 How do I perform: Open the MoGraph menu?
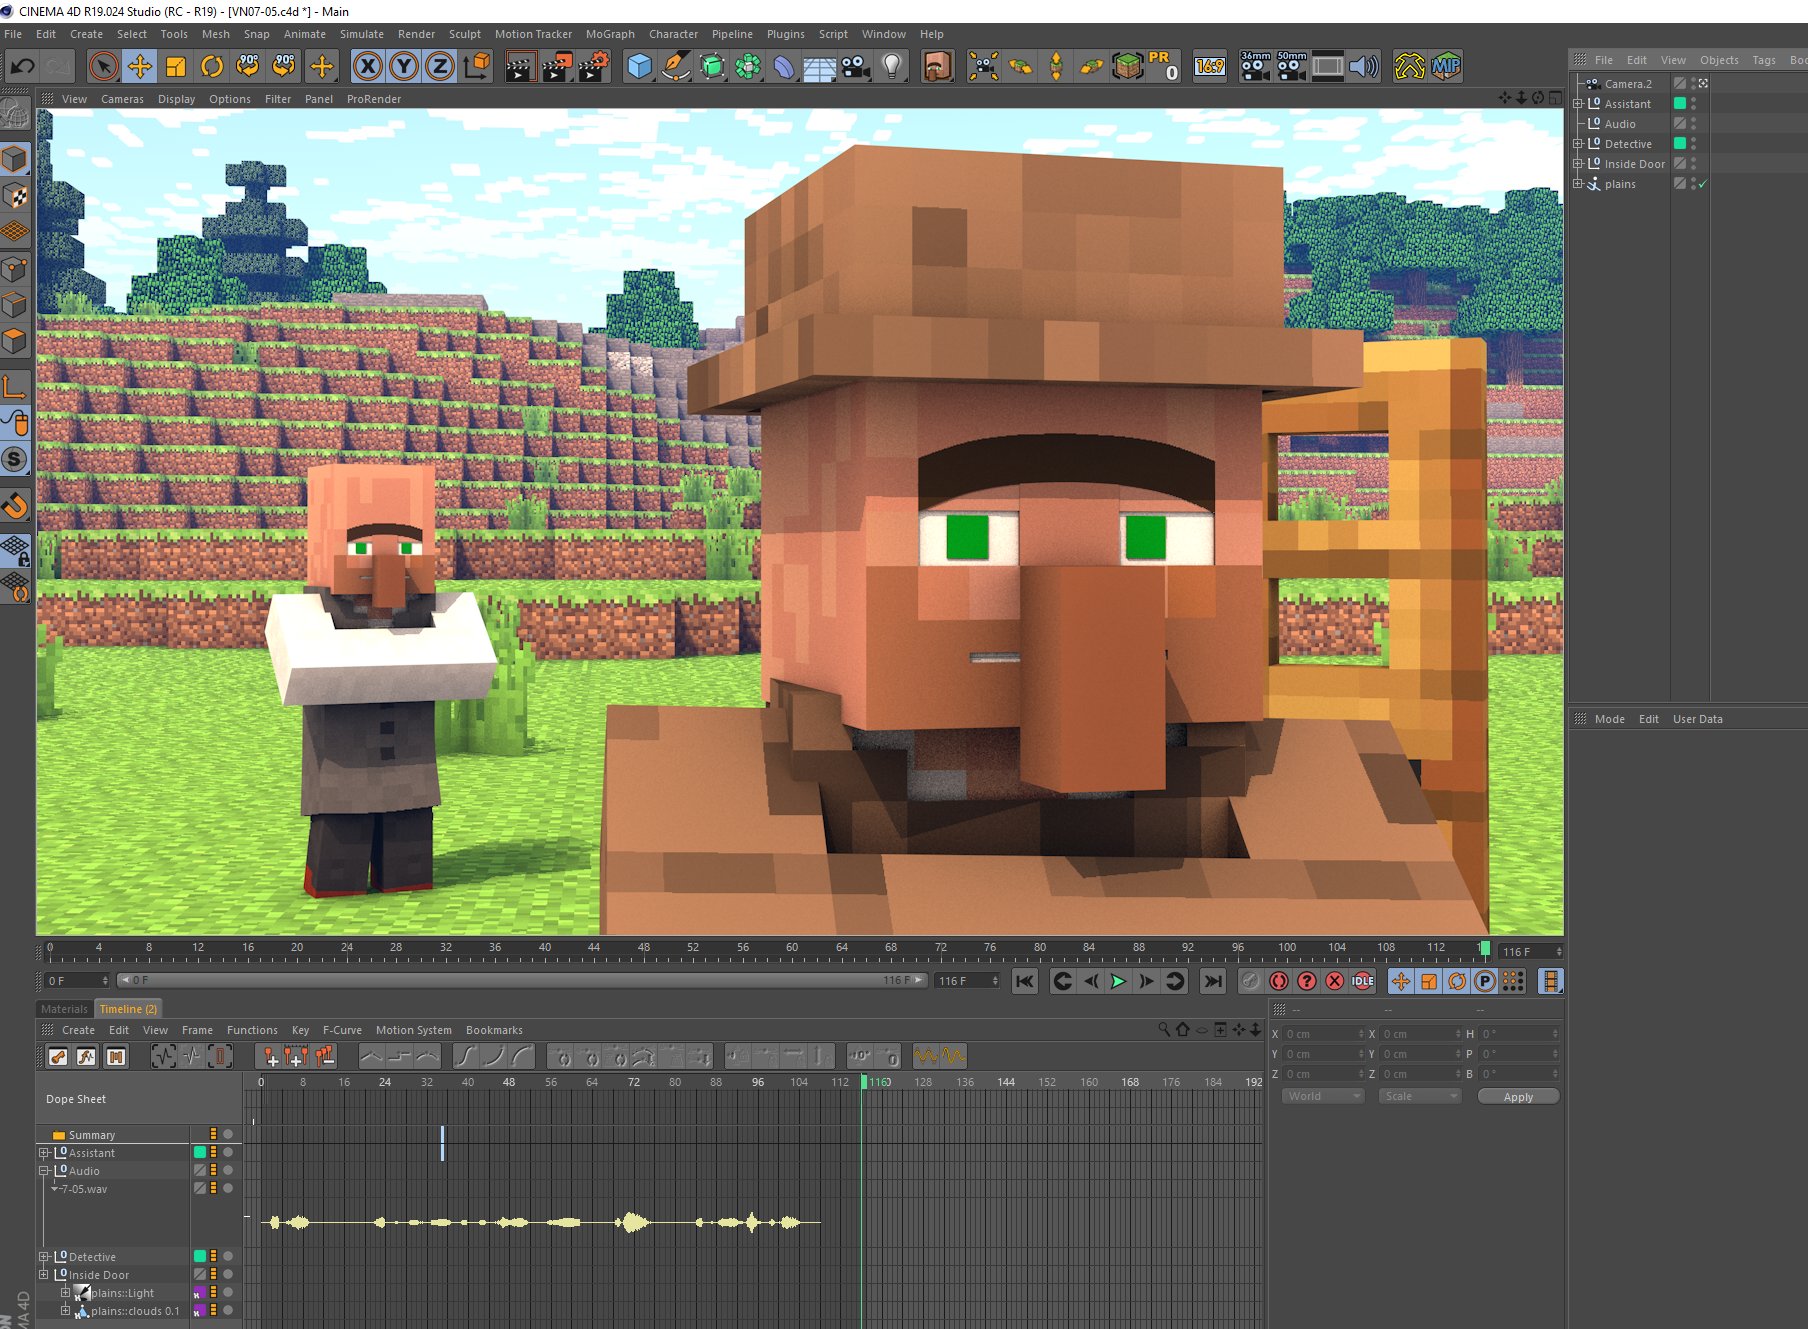610,34
